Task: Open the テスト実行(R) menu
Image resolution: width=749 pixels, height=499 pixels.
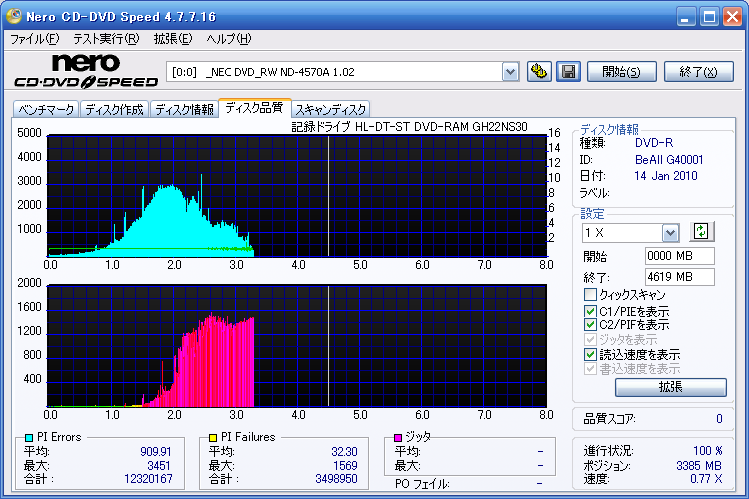Action: pos(106,39)
